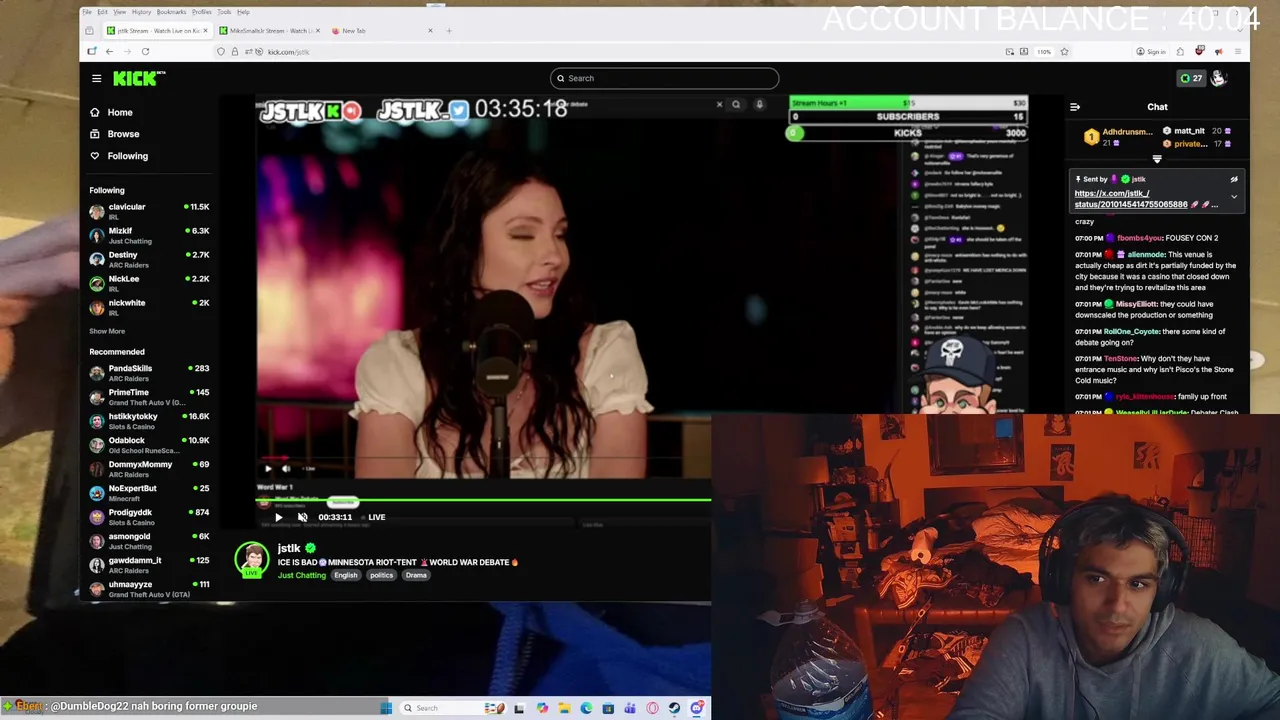Bookmark page with the star icon

point(1064,51)
